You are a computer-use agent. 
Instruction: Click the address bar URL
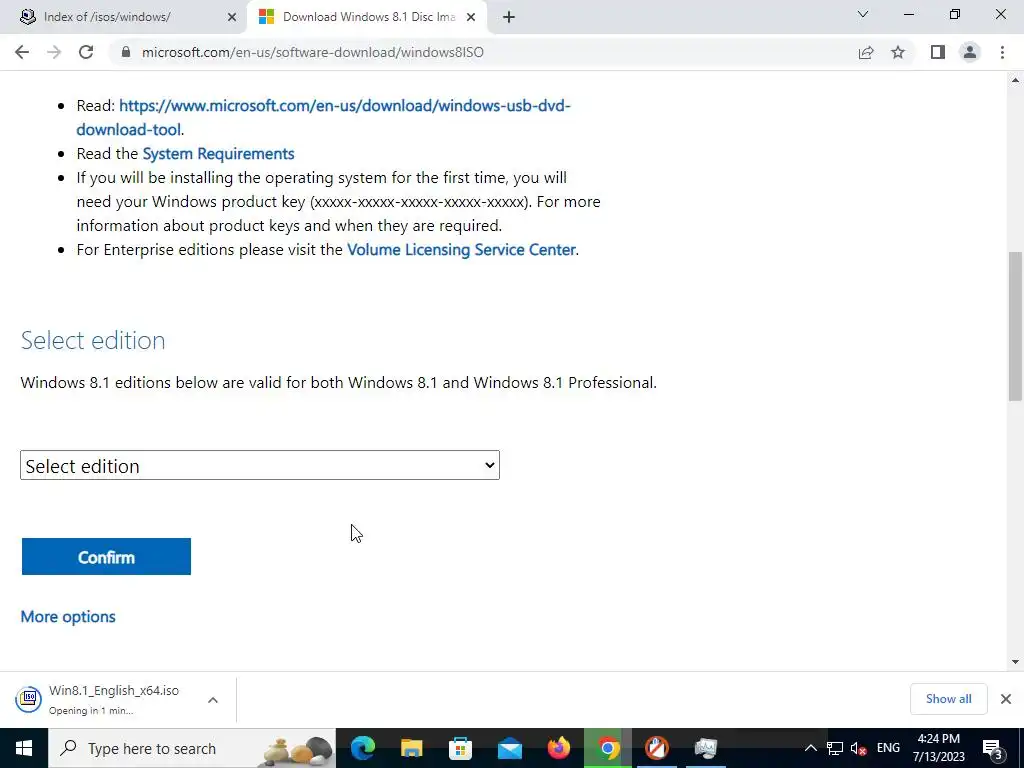click(313, 52)
